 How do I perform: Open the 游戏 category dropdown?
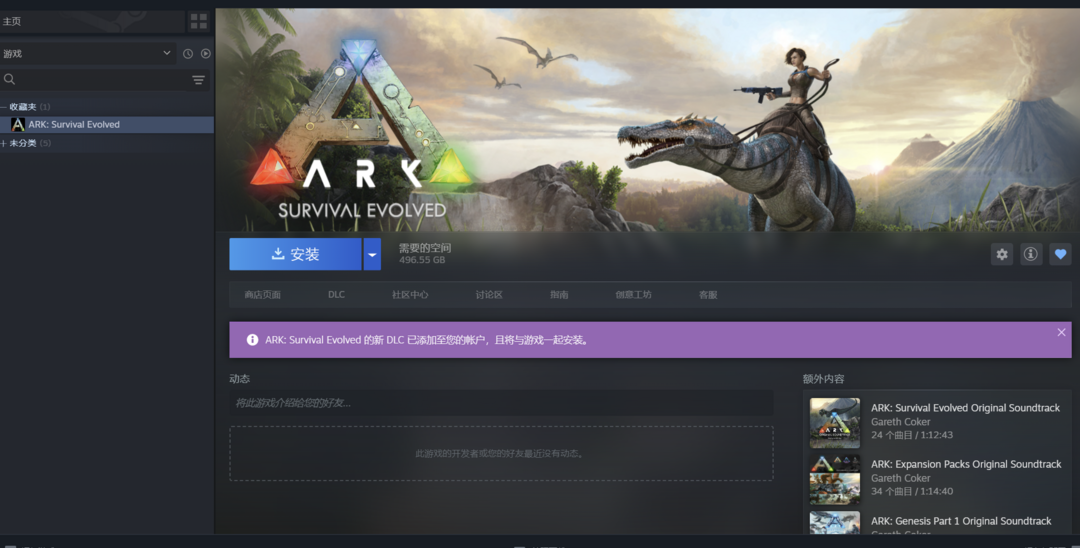(88, 54)
